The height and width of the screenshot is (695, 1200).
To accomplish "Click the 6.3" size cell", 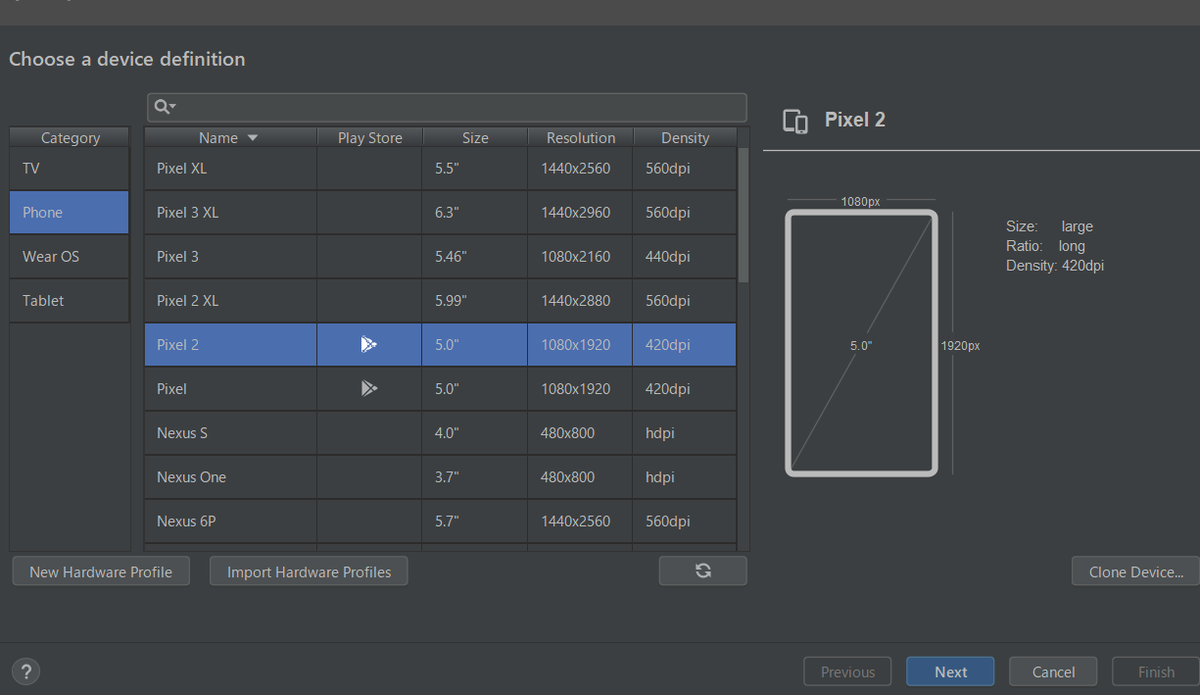I will (x=475, y=212).
